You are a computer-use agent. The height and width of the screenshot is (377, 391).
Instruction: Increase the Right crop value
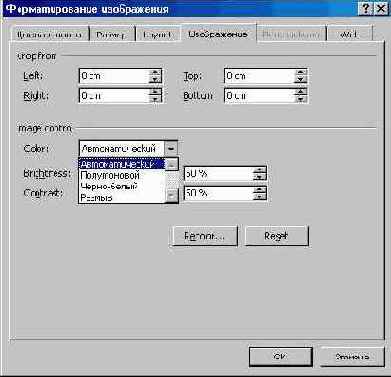point(155,92)
